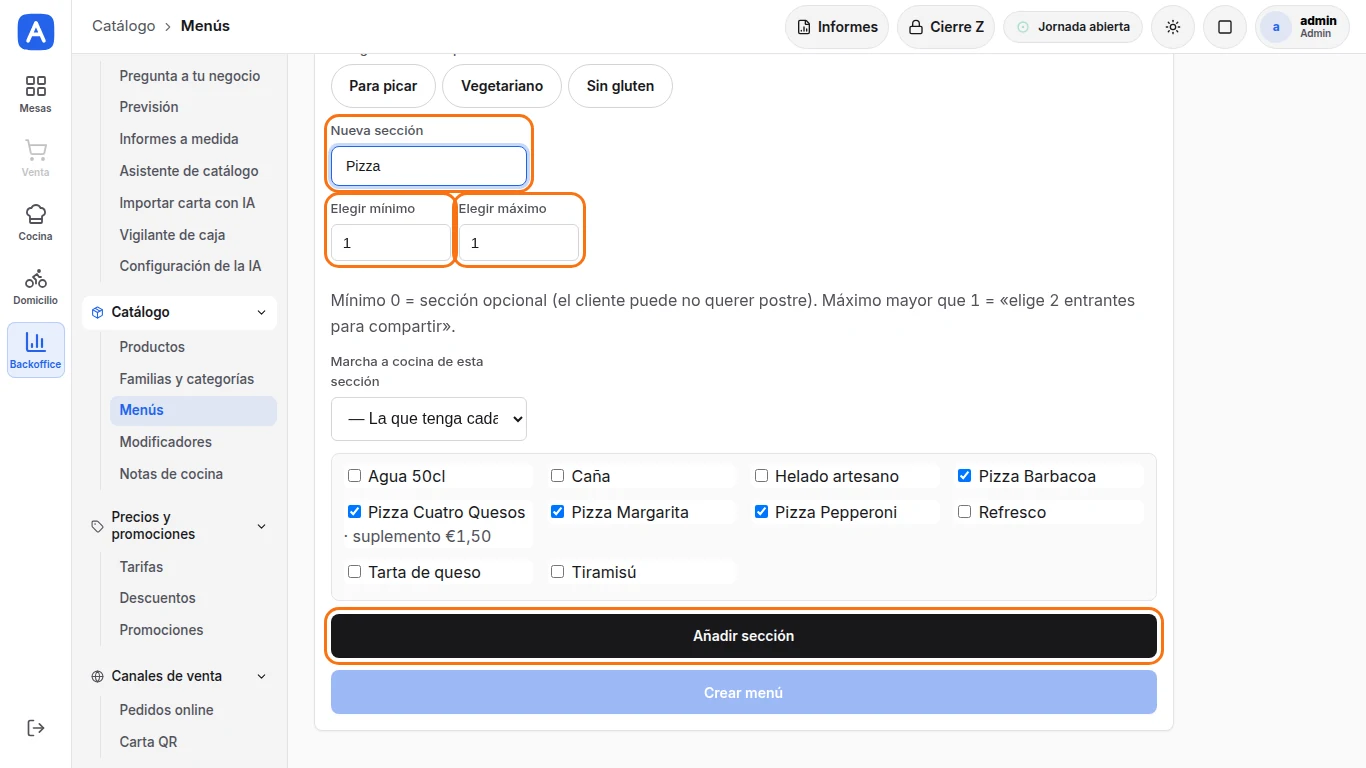1366x768 pixels.
Task: Collapse the Catálogo sidebar group
Action: click(179, 312)
